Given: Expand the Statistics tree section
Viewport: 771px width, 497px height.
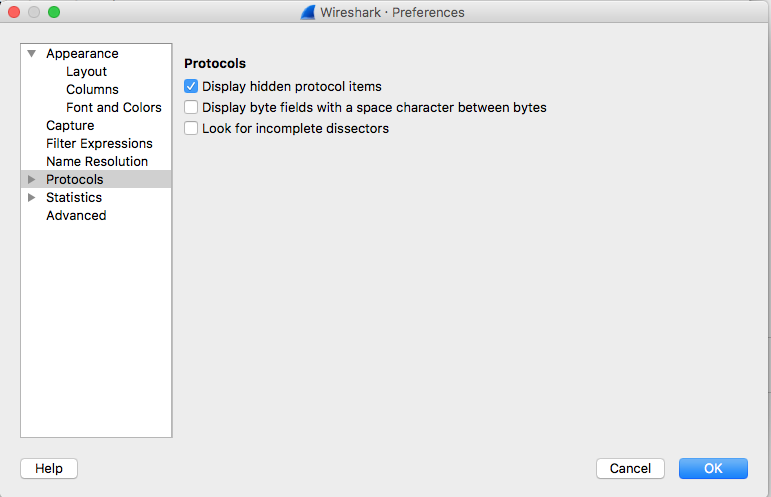Looking at the screenshot, I should [32, 198].
